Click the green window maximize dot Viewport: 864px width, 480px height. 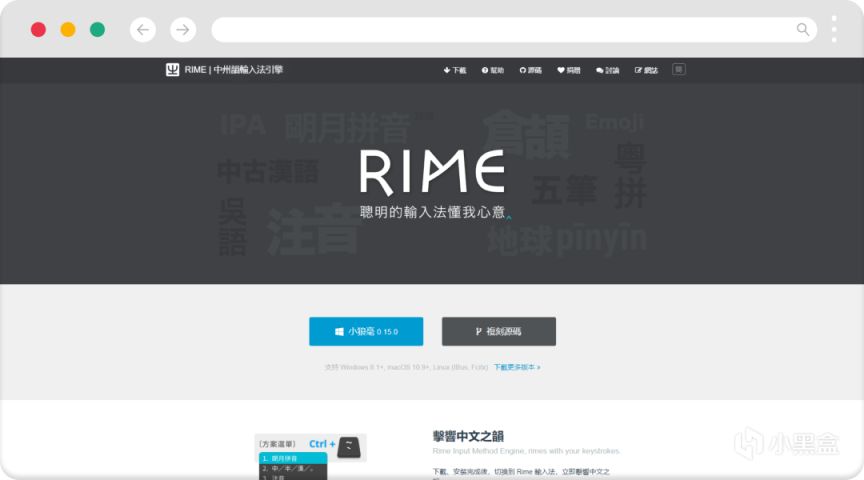point(98,30)
